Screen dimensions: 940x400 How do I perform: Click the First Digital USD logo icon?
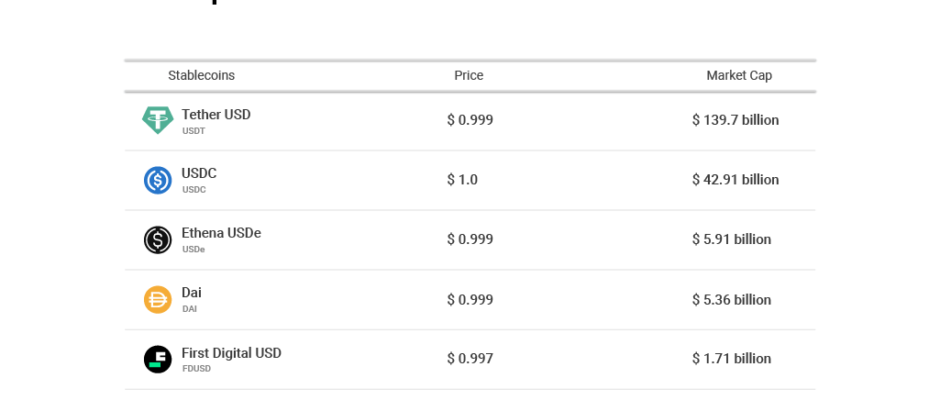click(158, 359)
